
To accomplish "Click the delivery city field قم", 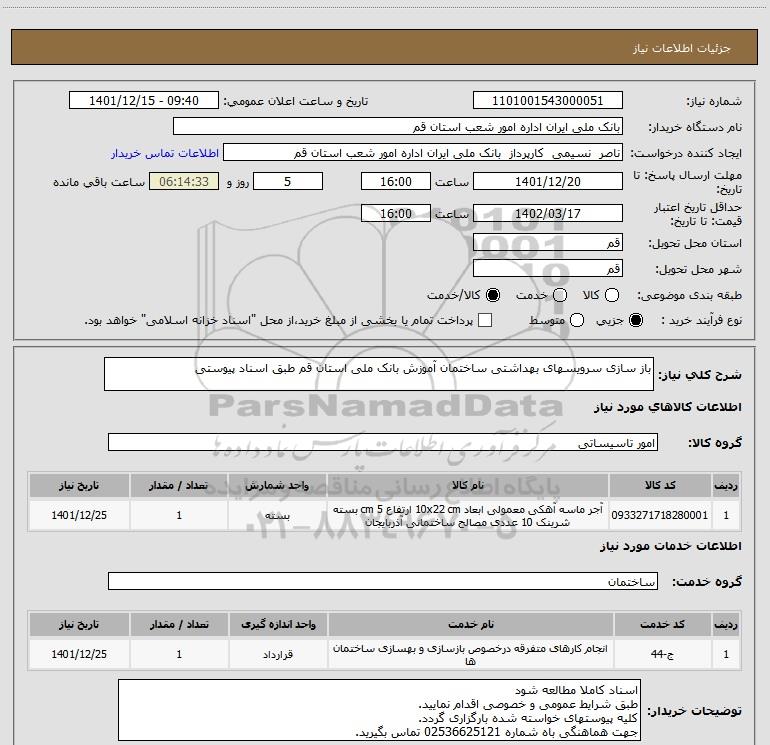I will click(x=548, y=268).
